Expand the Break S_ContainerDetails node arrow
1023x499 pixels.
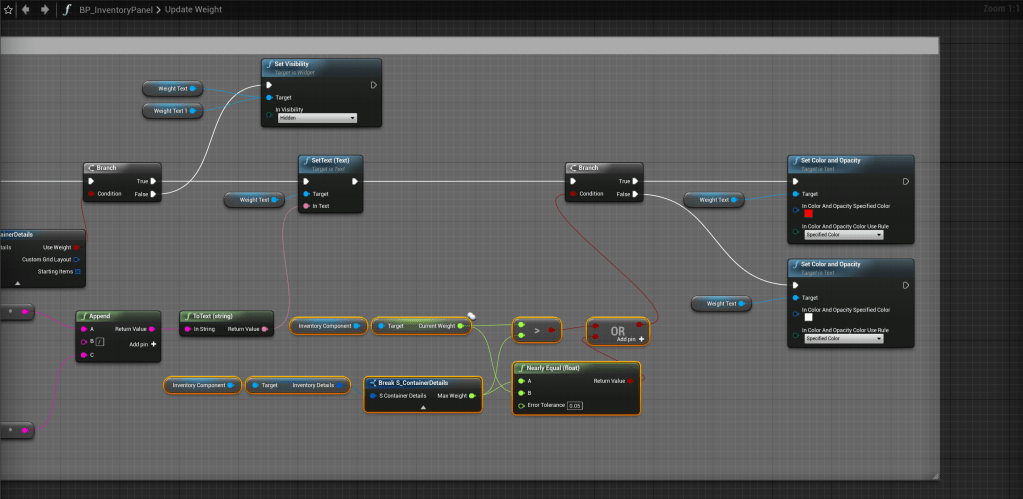(x=423, y=408)
